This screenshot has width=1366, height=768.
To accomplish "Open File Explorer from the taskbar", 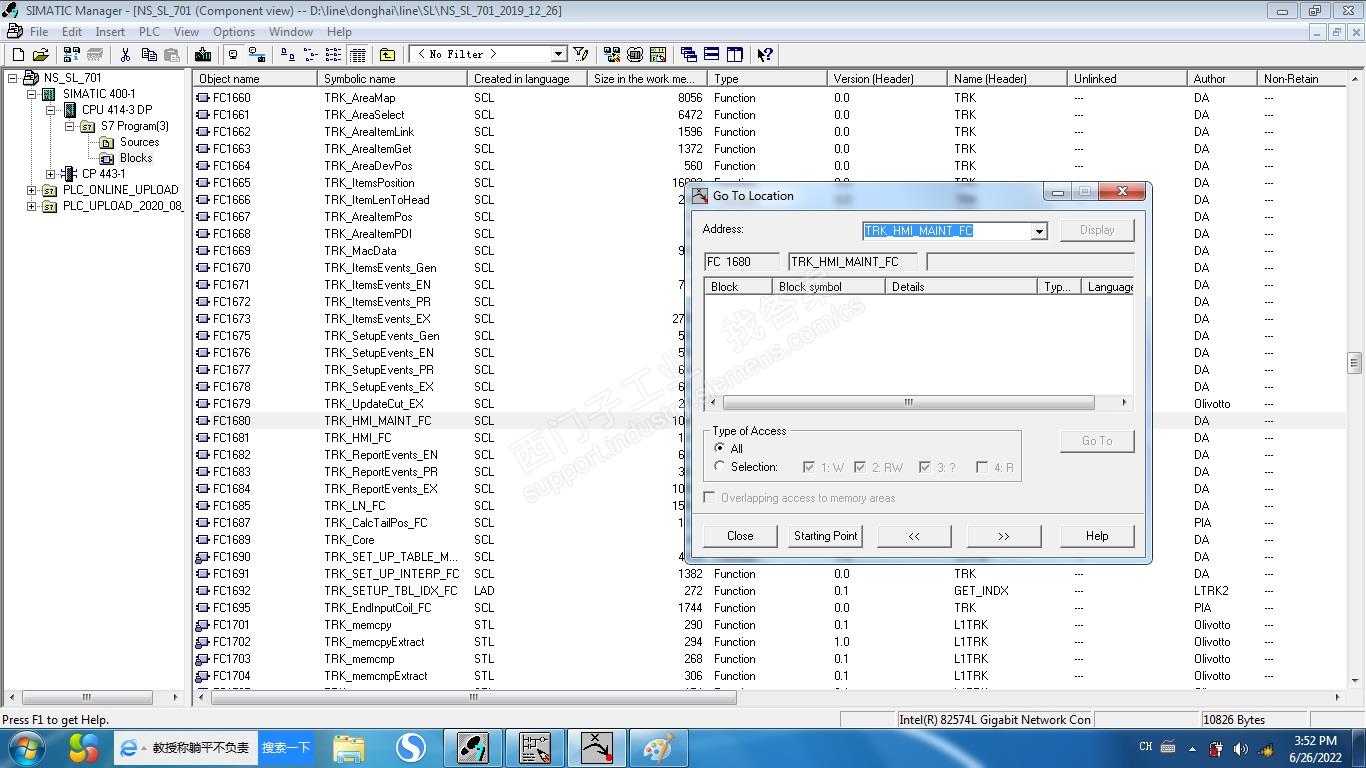I will [349, 747].
